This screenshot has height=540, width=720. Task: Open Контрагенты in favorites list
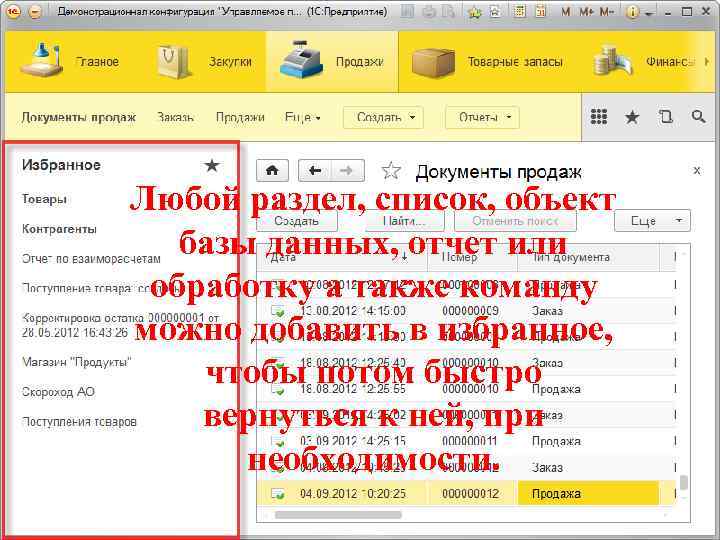pyautogui.click(x=59, y=229)
